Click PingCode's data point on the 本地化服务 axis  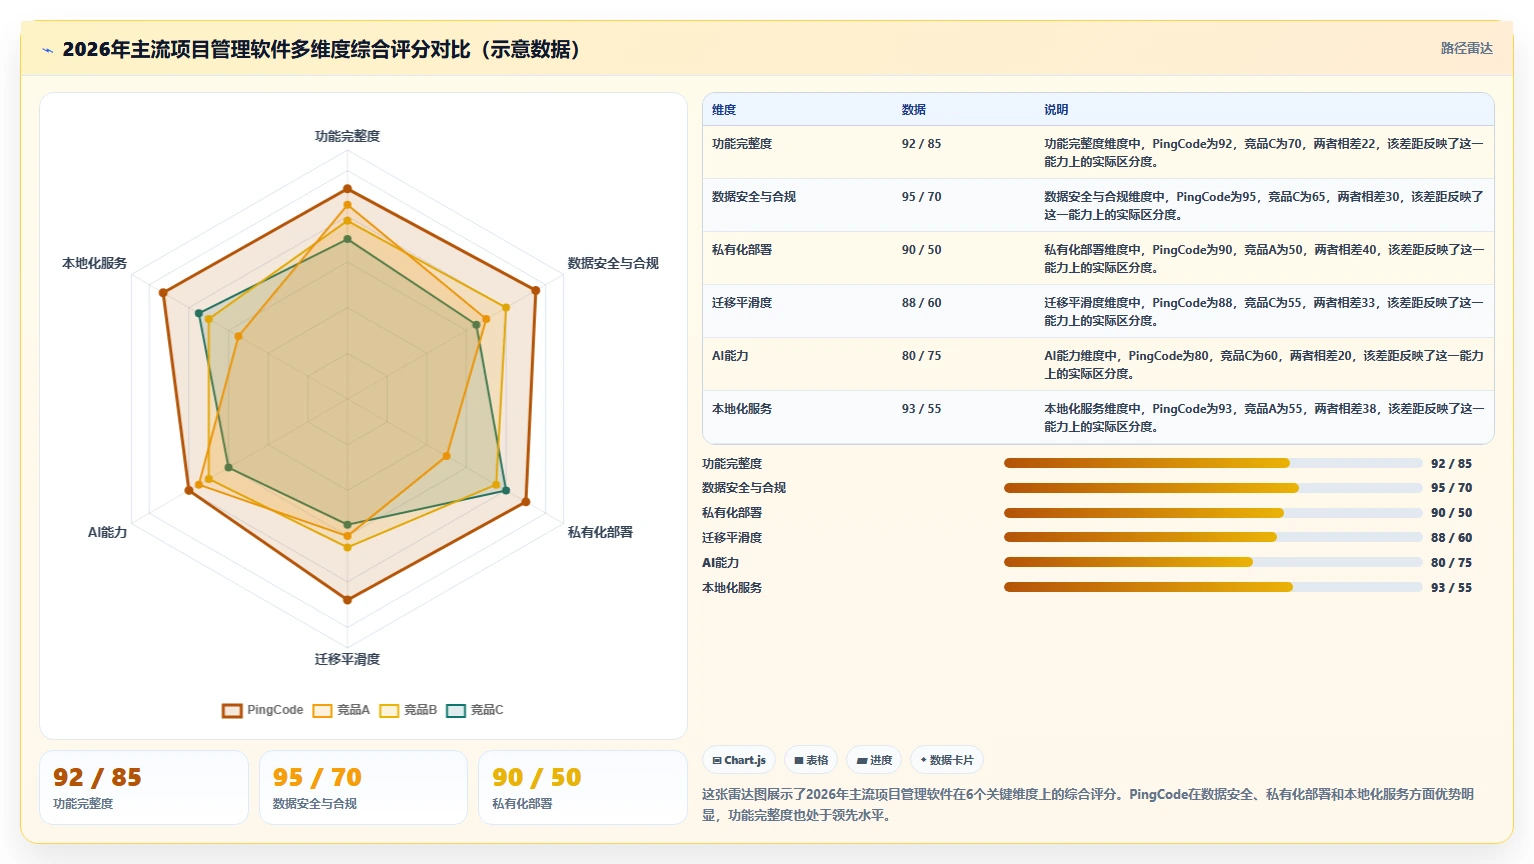162,292
